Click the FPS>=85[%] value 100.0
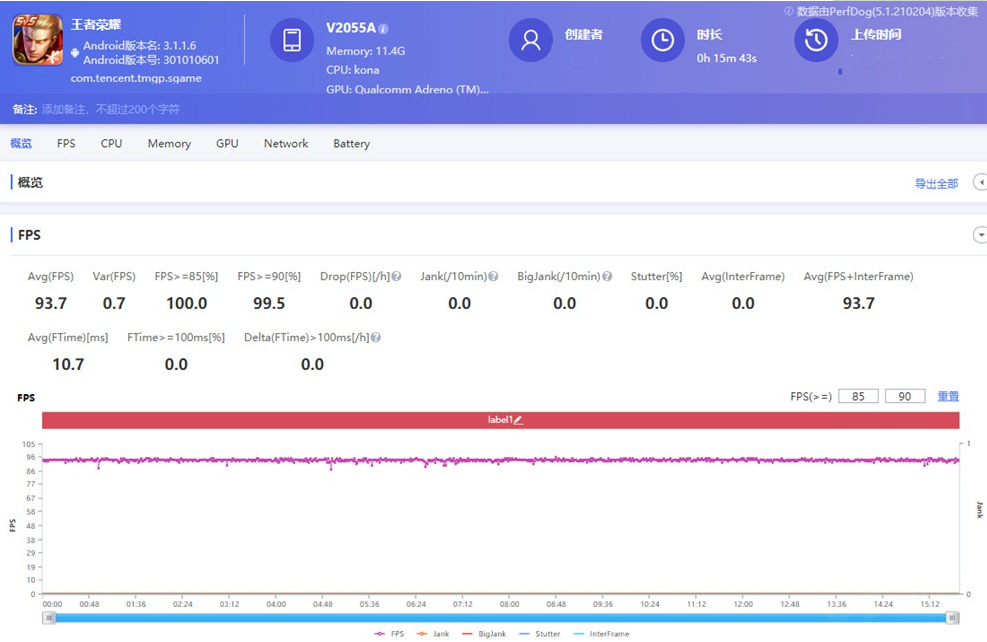The height and width of the screenshot is (642, 987). click(187, 303)
